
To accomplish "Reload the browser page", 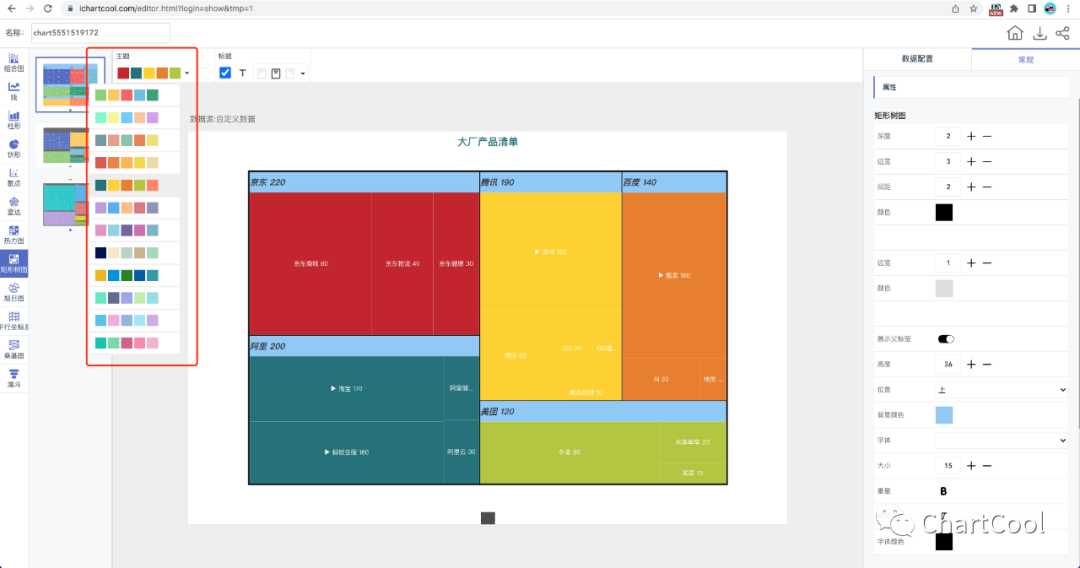I will pos(48,8).
